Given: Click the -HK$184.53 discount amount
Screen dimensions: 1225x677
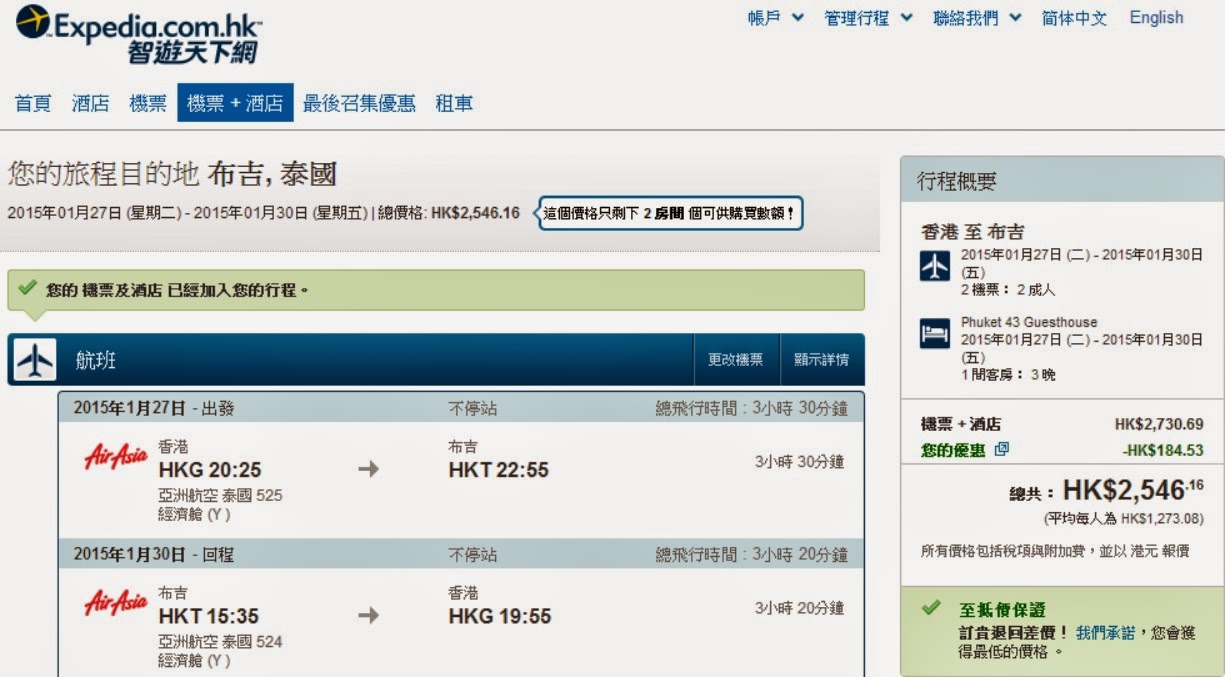Looking at the screenshot, I should tap(1163, 450).
